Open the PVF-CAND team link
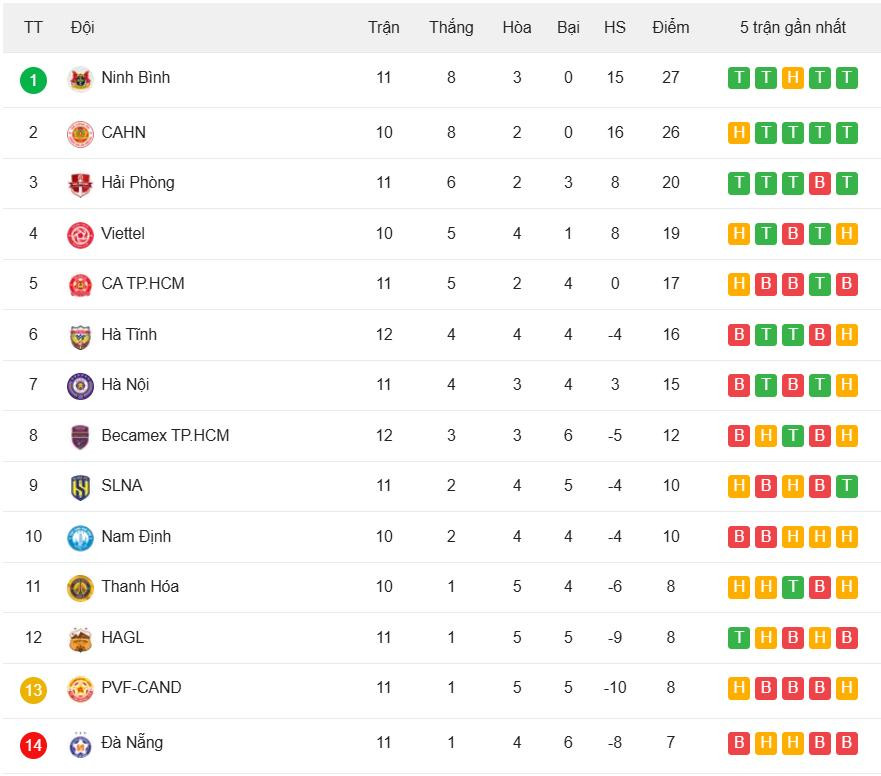Image resolution: width=881 pixels, height=776 pixels. pos(141,688)
